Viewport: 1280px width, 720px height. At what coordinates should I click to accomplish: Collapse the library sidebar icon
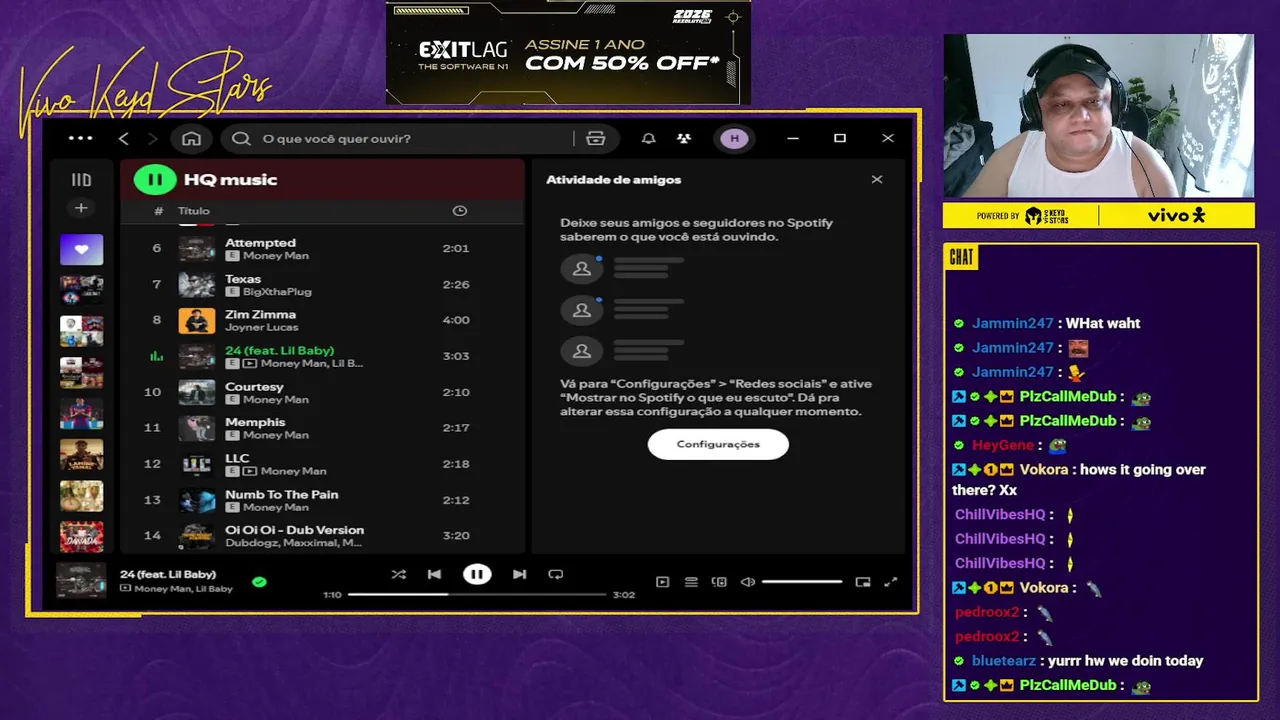click(81, 180)
